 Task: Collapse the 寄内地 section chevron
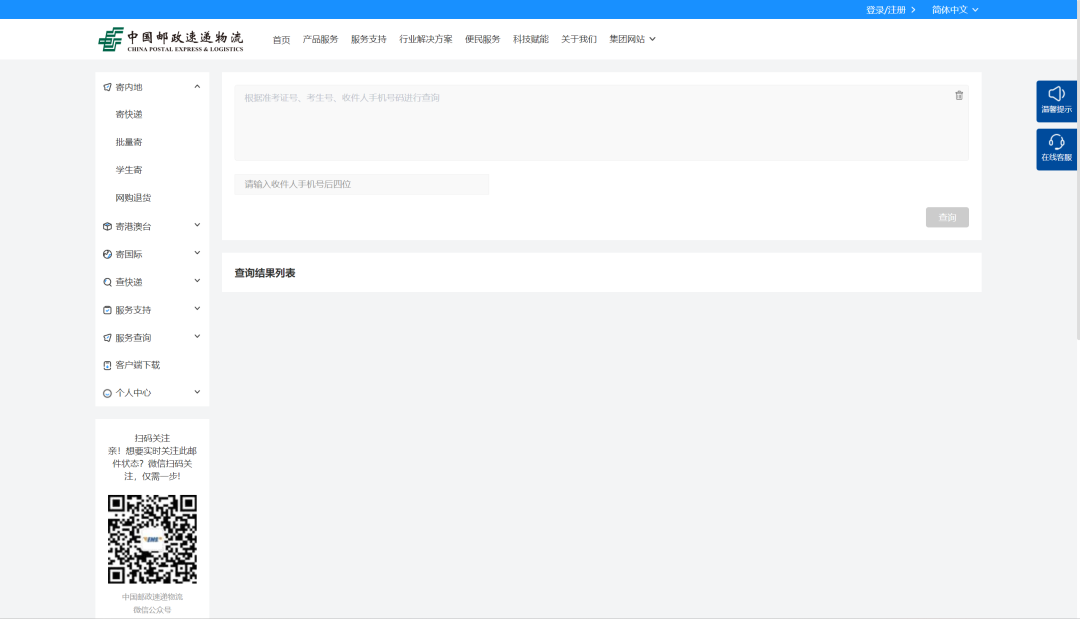click(x=197, y=87)
